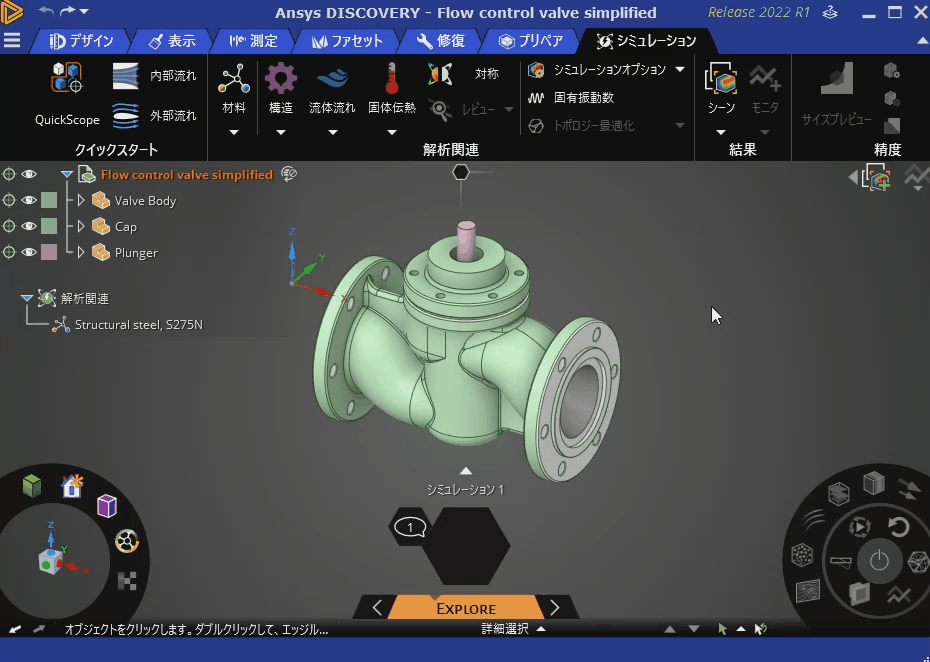Click the green cube icon in left wheel
This screenshot has height=662, width=930.
pos(32,486)
